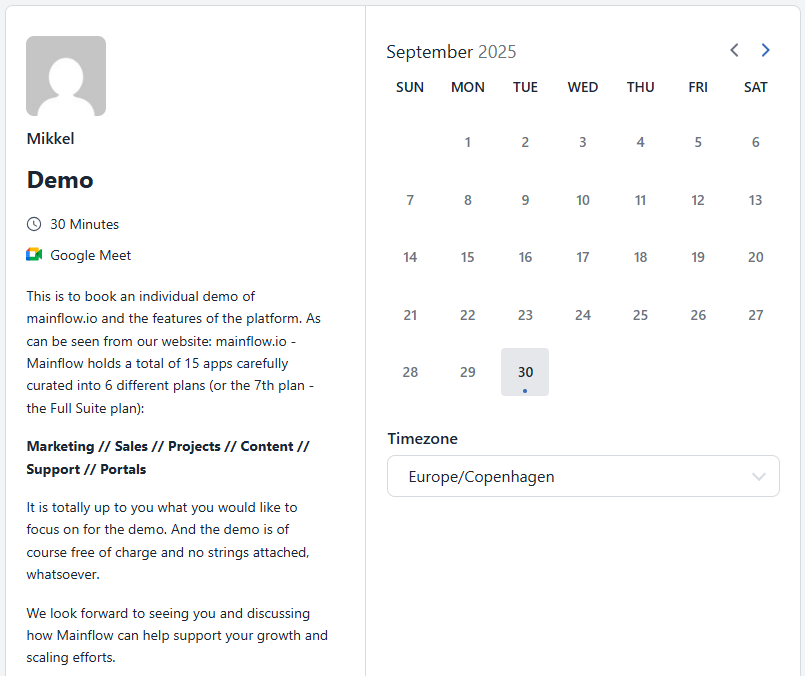Select September 1 date cell
805x676 pixels.
tap(467, 142)
